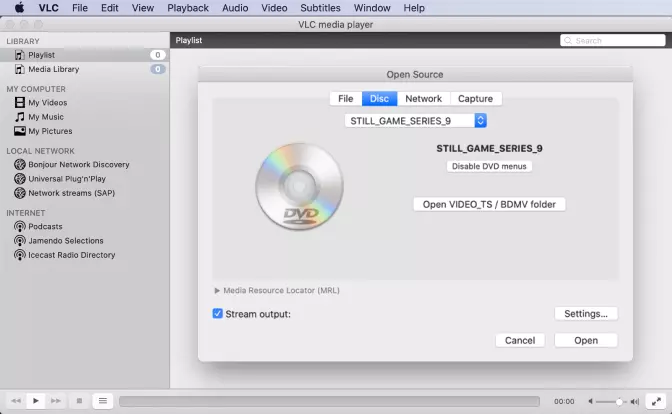Screen dimensions: 672x414
Task: Open the View menu
Action: (143, 8)
